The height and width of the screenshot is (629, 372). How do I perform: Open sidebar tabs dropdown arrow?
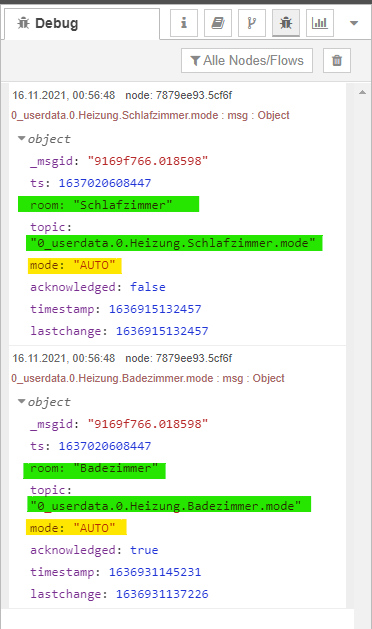(354, 23)
